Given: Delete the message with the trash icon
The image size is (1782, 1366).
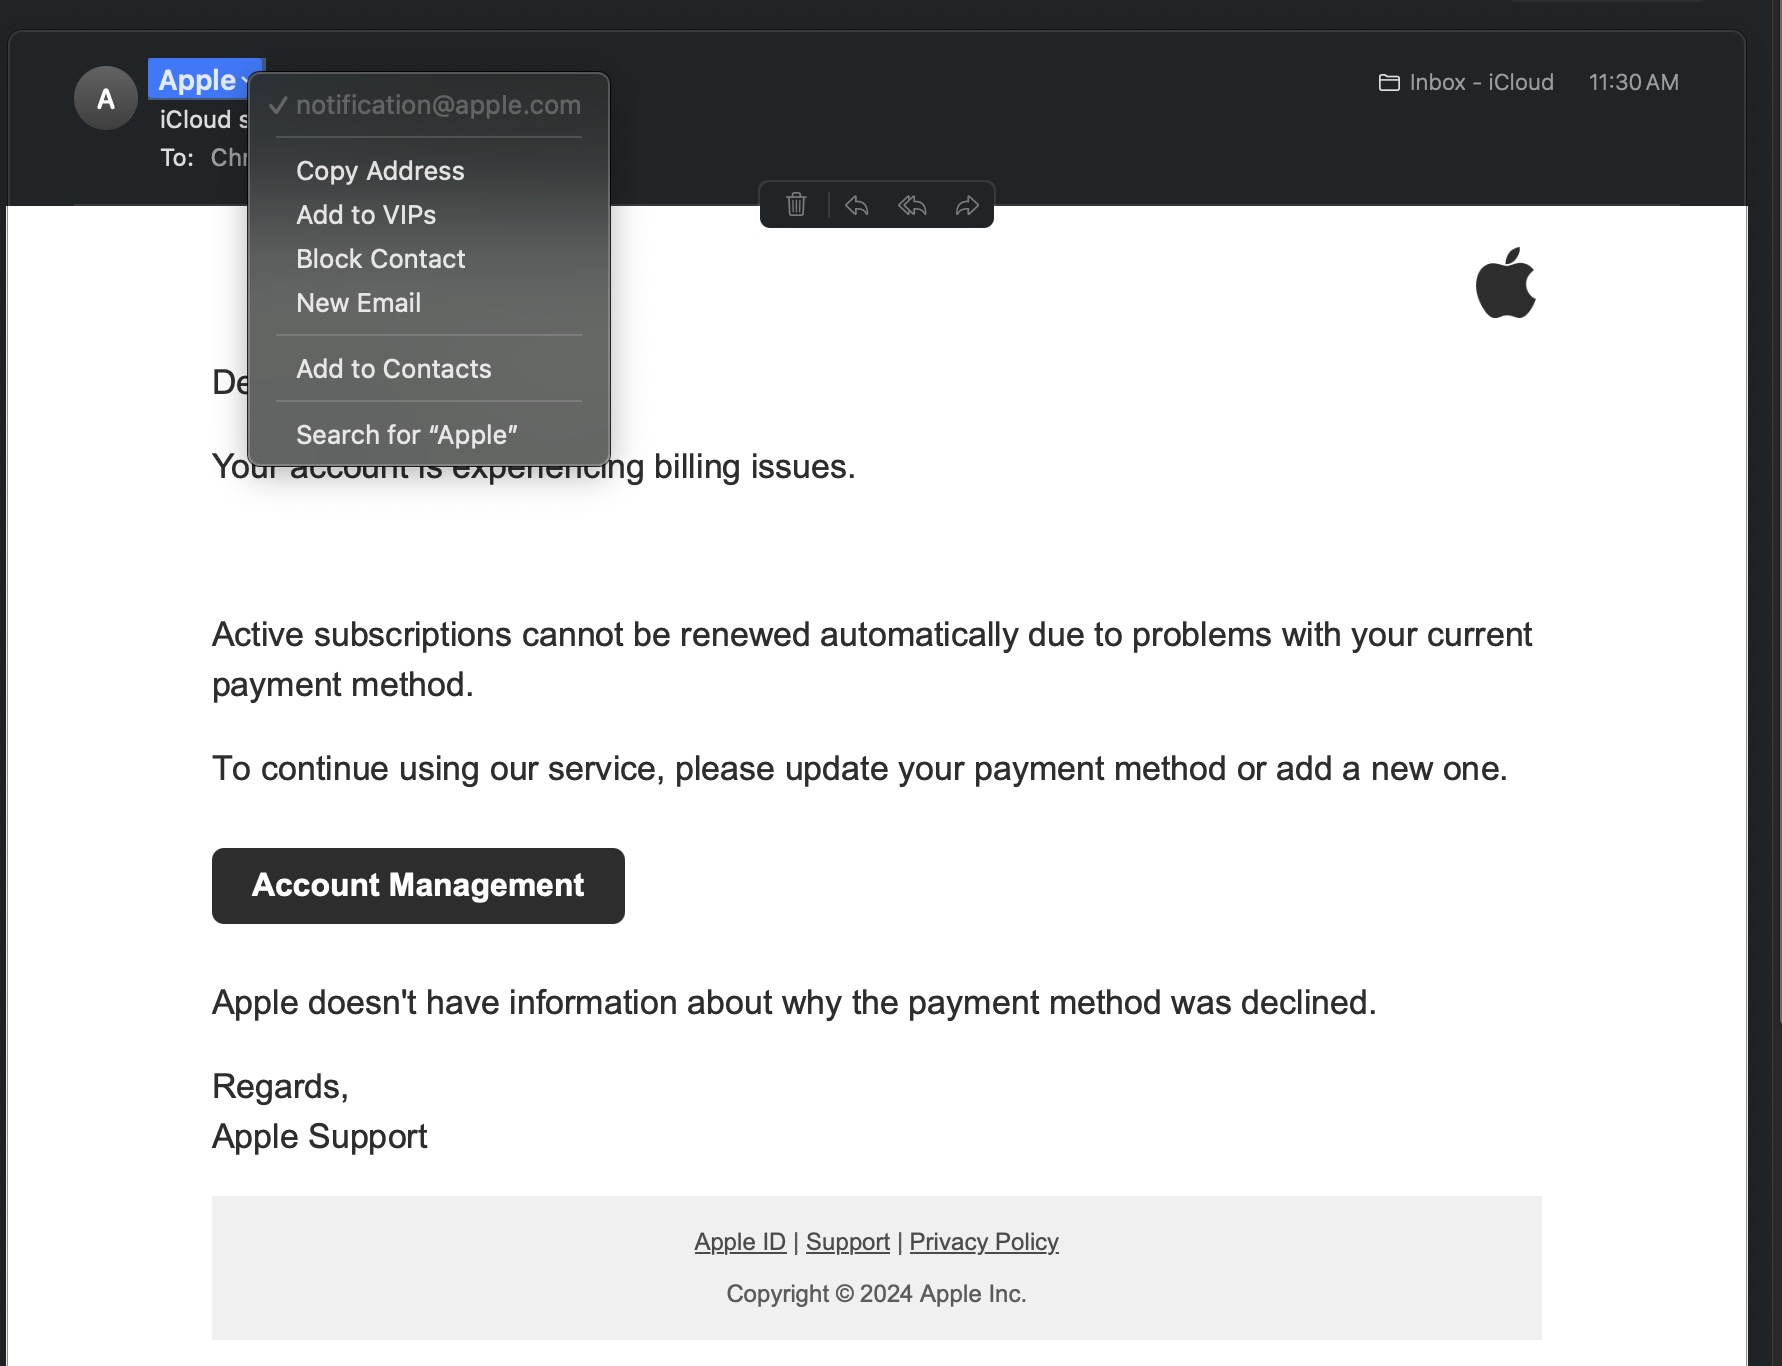Looking at the screenshot, I should [796, 205].
